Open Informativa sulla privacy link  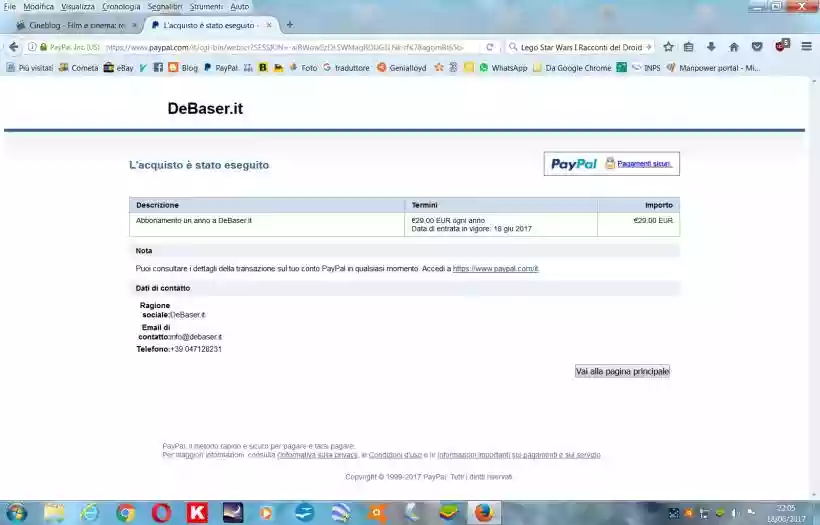coord(317,455)
